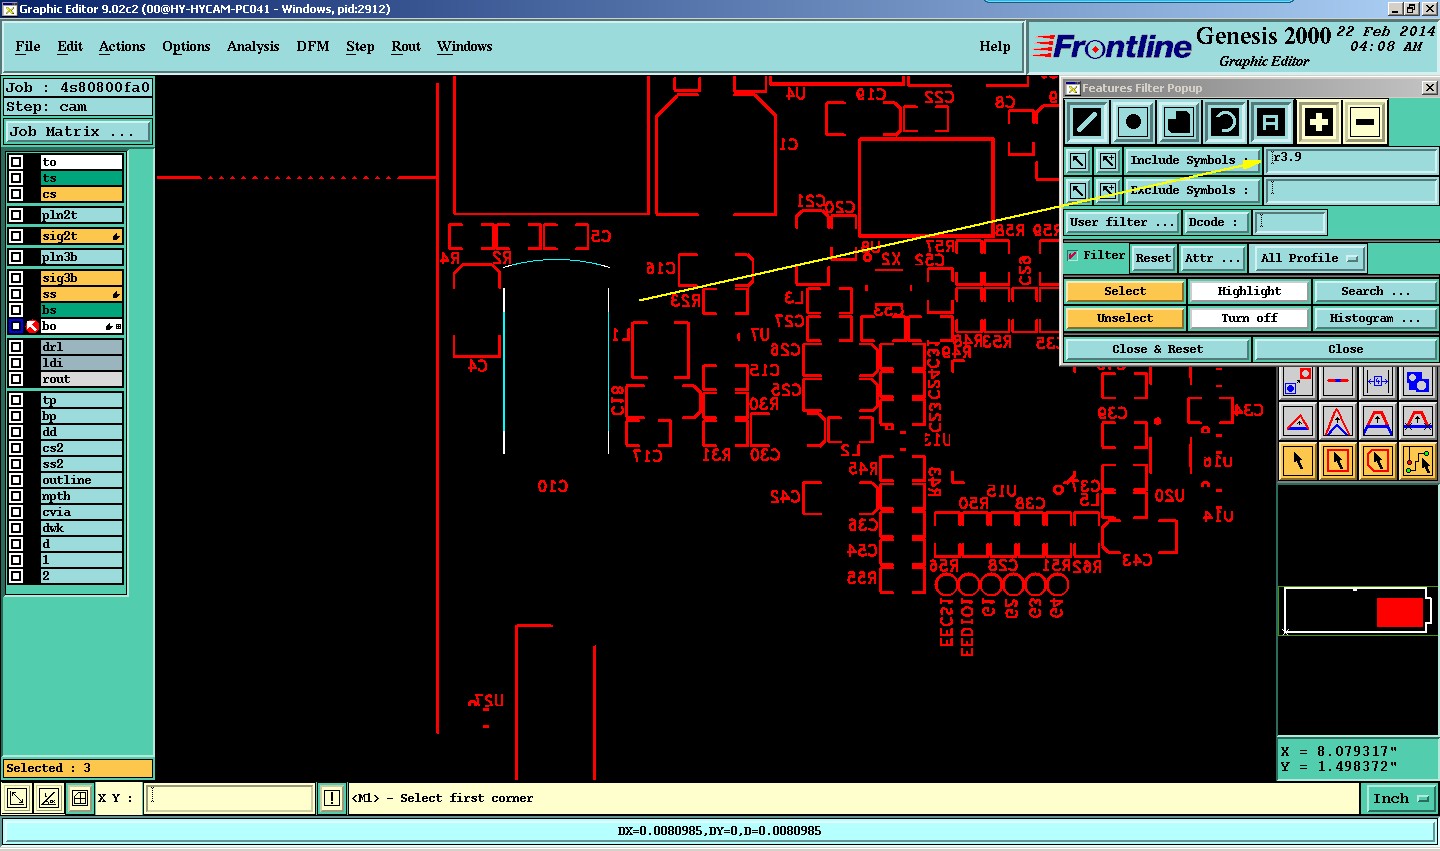This screenshot has height=851, width=1440.
Task: Click the orange 'sig3b' layer color bar
Action: click(x=81, y=278)
